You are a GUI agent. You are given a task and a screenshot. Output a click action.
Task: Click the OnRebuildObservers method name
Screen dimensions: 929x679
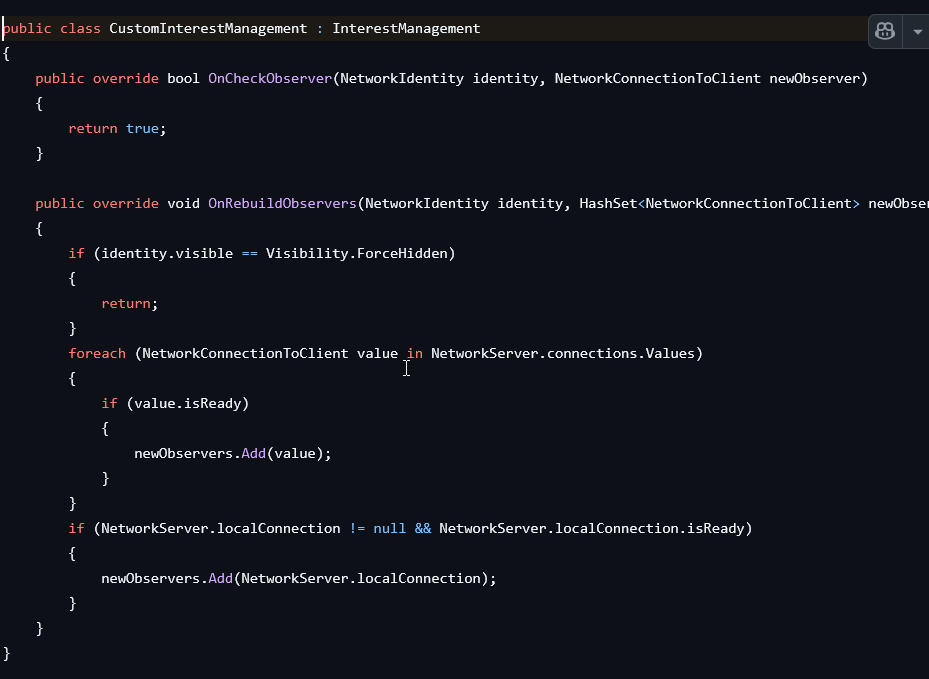point(282,203)
